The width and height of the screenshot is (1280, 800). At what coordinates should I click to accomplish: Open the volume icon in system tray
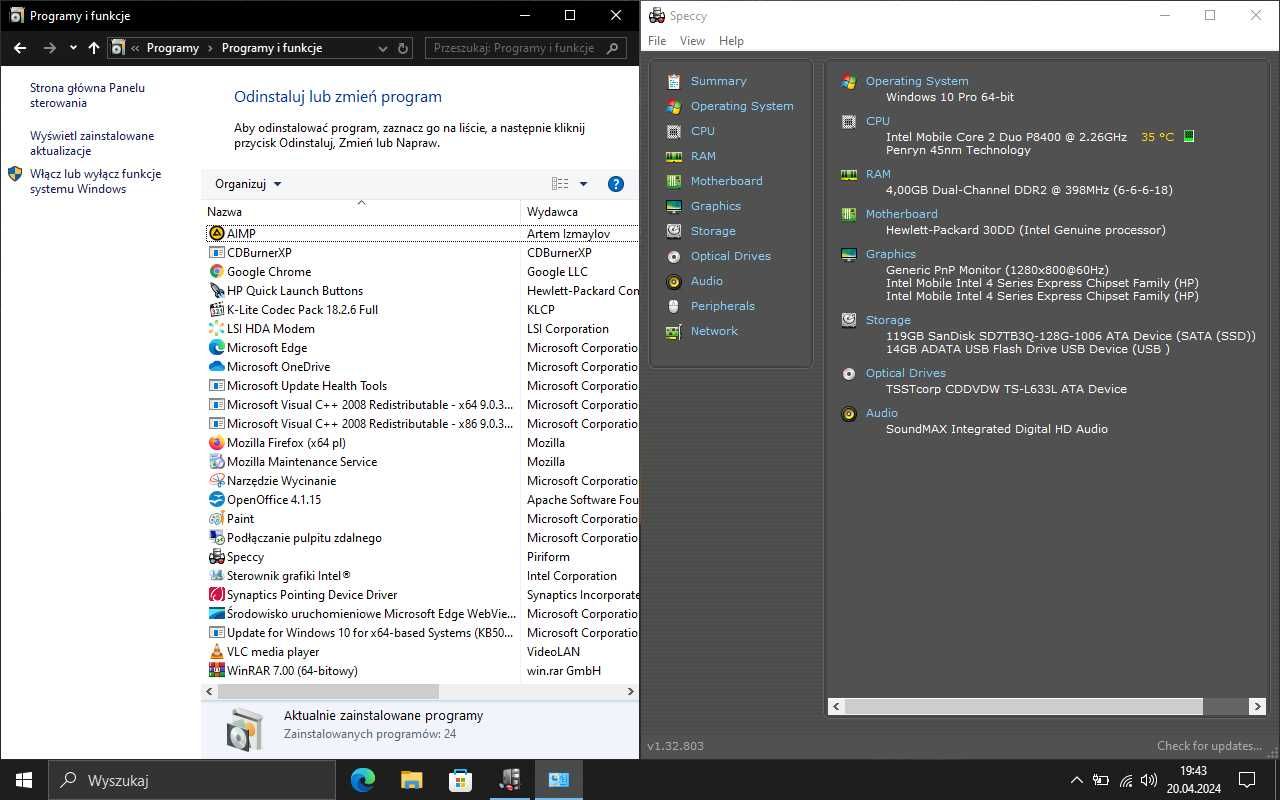[1149, 780]
